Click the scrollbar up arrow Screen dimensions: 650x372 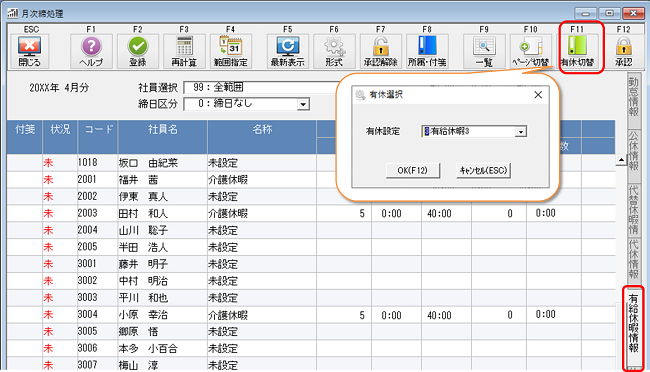[621, 160]
